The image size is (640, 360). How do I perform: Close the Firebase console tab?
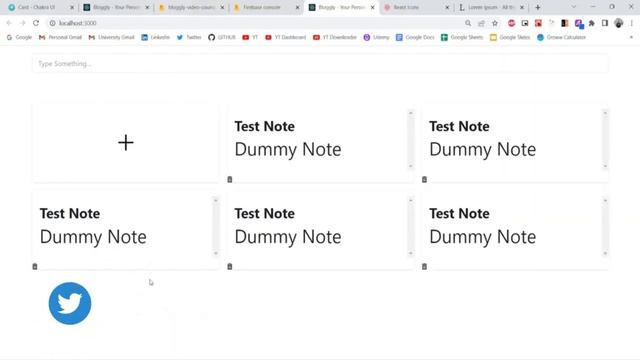[x=297, y=7]
